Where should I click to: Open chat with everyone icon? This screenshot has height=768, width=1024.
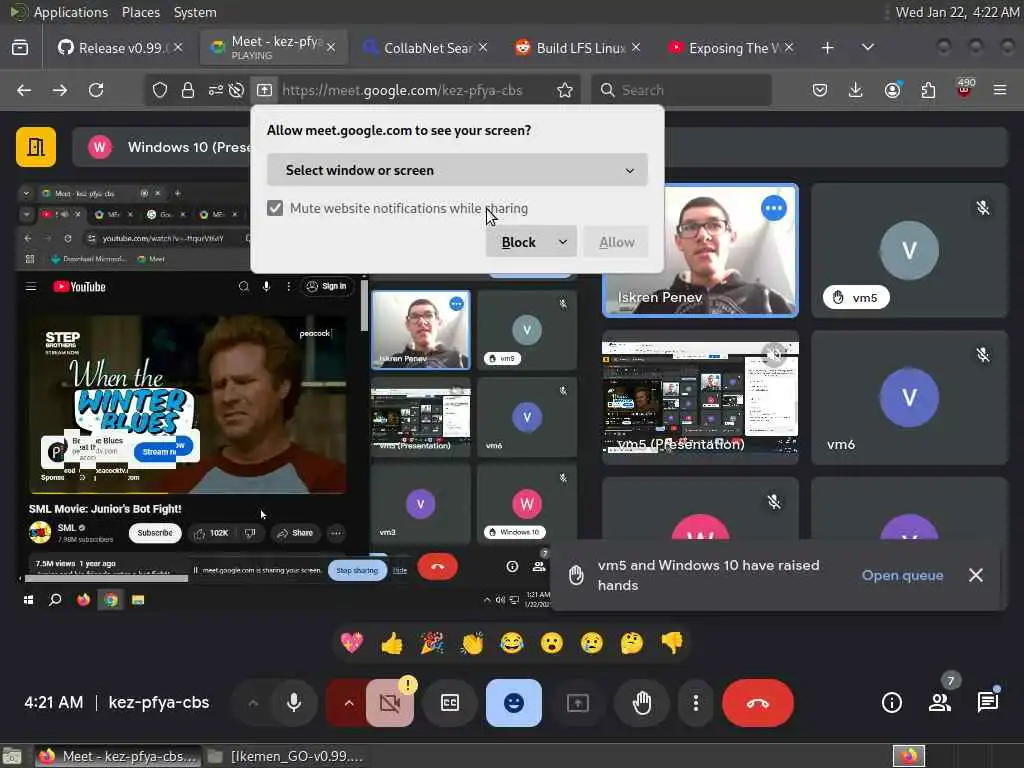[x=987, y=703]
